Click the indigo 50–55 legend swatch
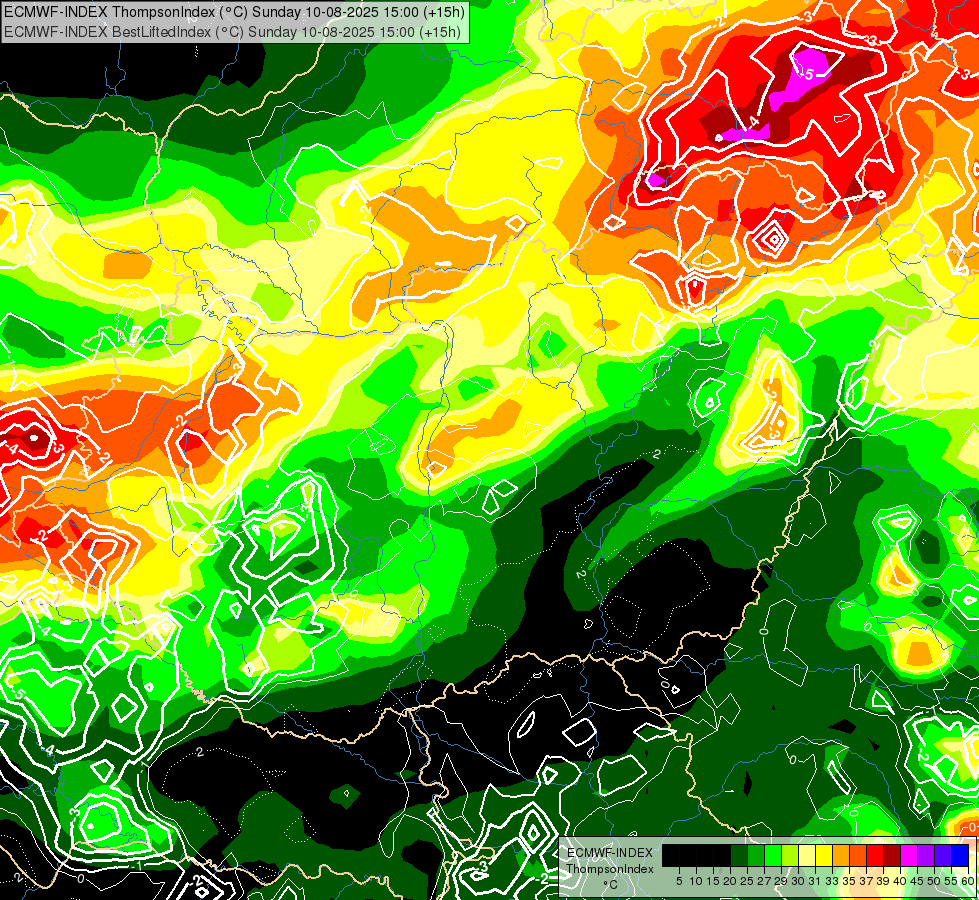979x900 pixels. [x=943, y=855]
